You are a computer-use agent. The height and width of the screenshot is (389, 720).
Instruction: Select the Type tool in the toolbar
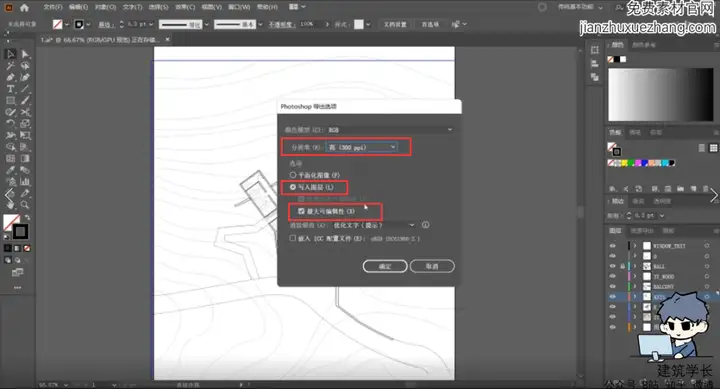click(x=10, y=89)
